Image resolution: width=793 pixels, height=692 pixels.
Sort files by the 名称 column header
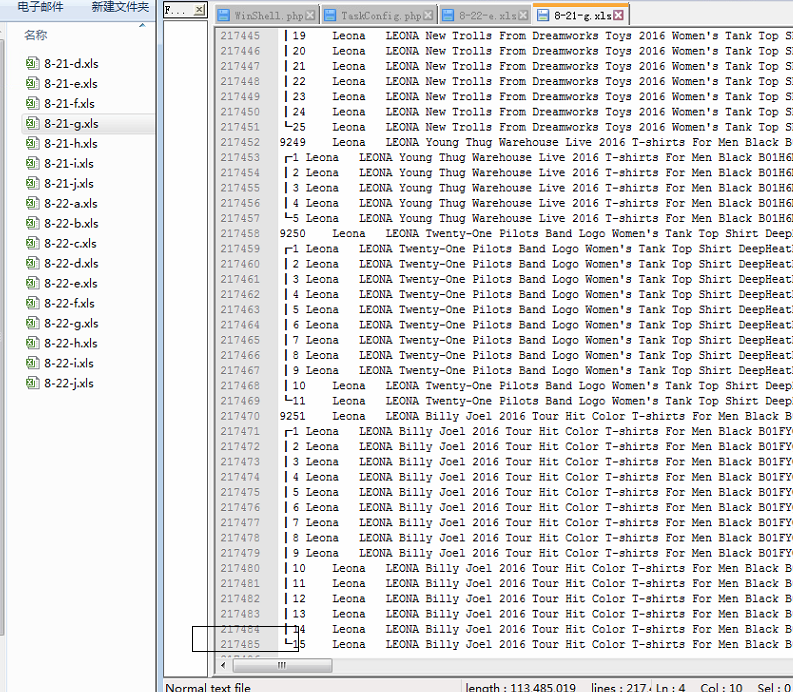35,35
